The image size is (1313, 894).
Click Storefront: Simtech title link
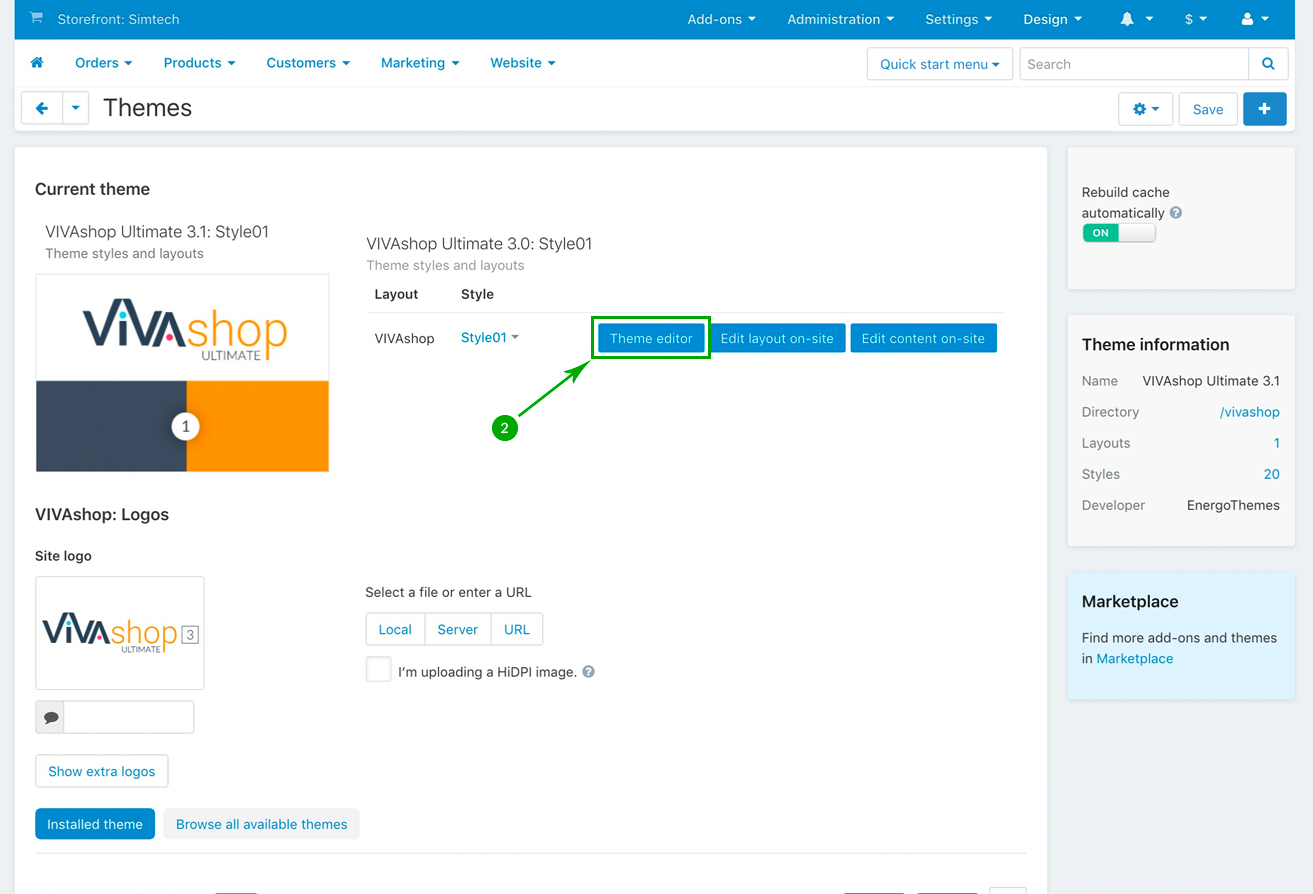(x=119, y=19)
